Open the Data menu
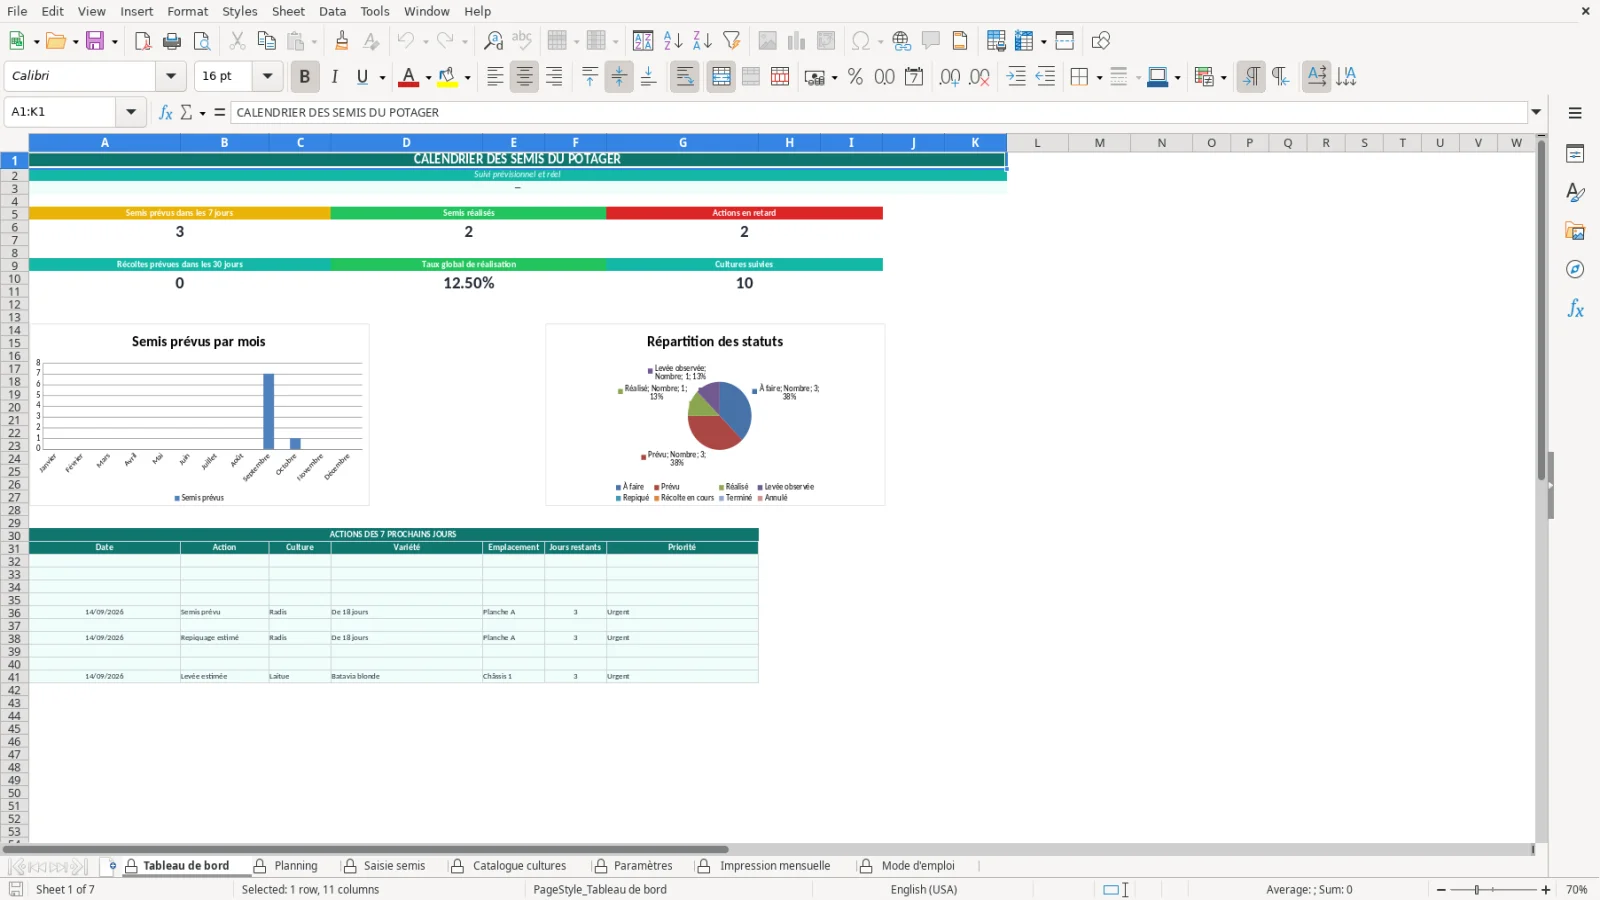1600x900 pixels. pos(333,11)
